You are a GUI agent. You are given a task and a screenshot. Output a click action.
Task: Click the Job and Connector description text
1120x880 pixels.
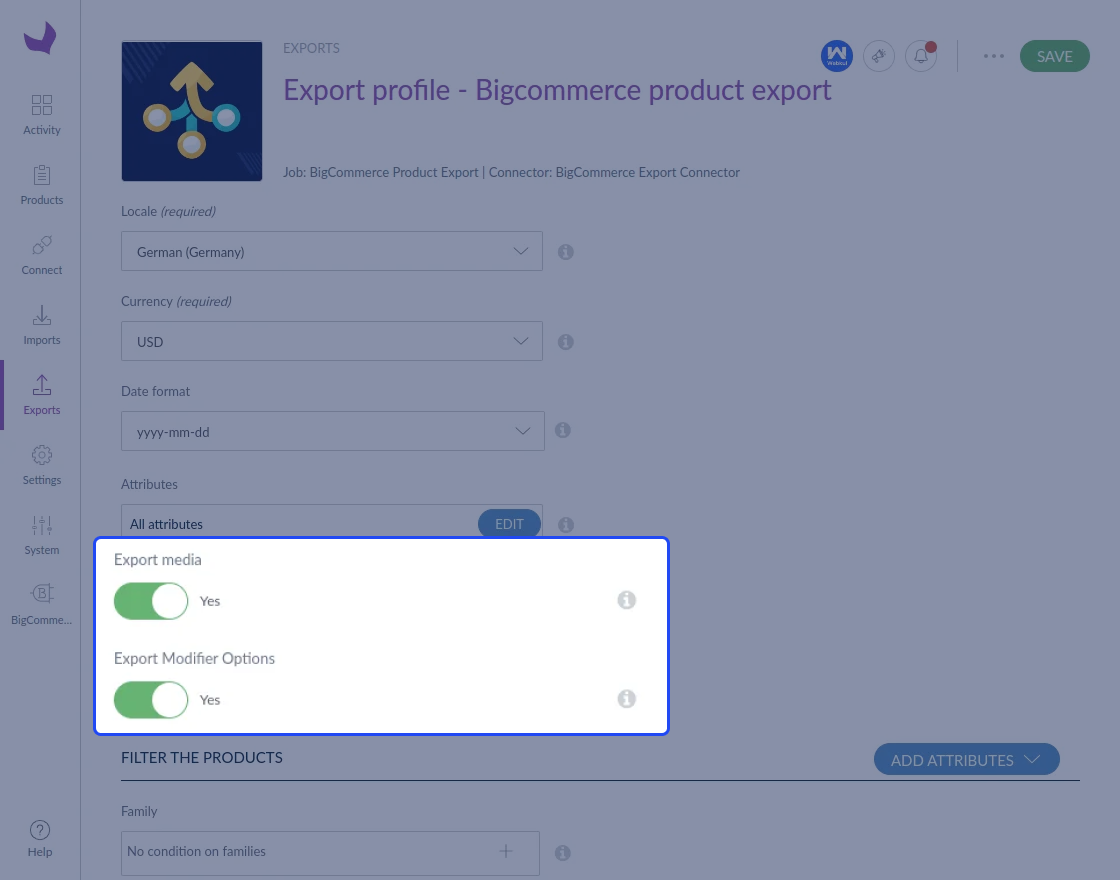(511, 172)
